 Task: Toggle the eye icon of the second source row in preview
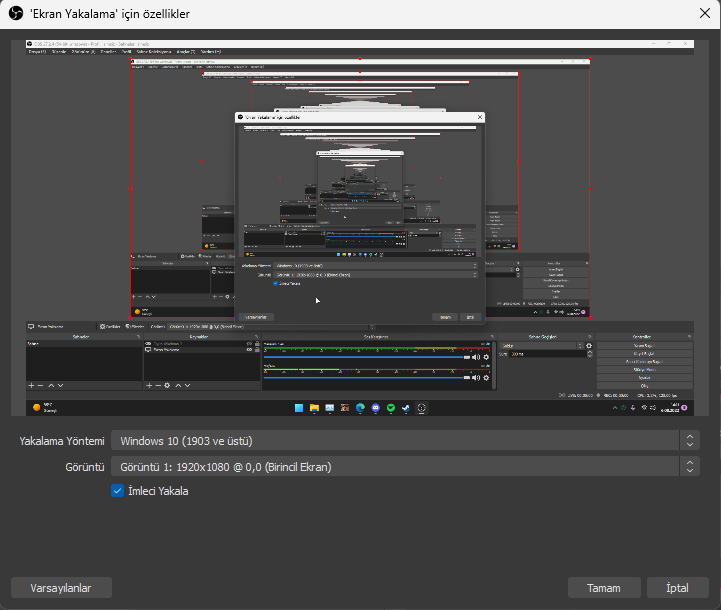point(249,349)
